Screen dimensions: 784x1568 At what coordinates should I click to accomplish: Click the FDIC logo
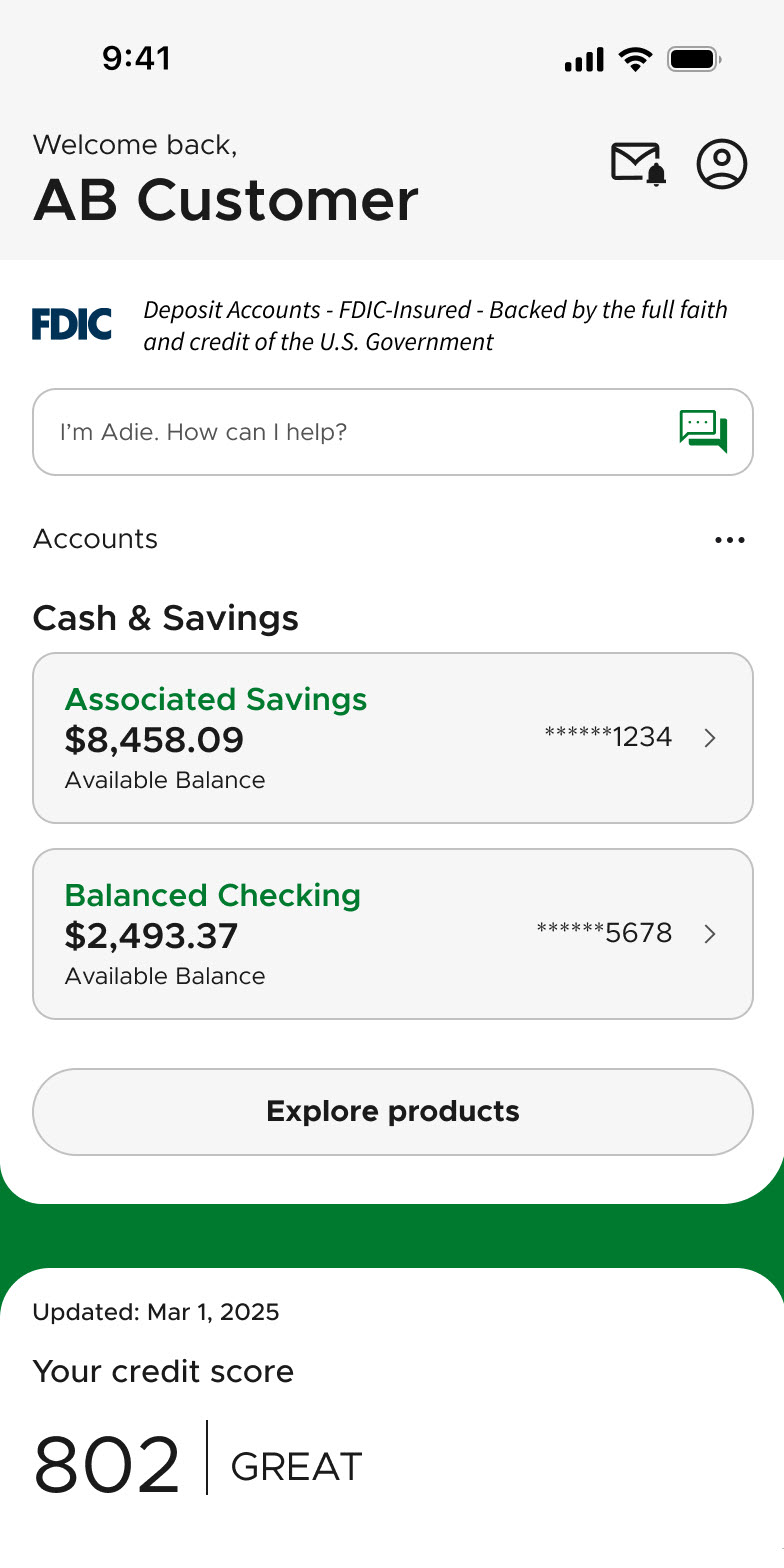(72, 325)
